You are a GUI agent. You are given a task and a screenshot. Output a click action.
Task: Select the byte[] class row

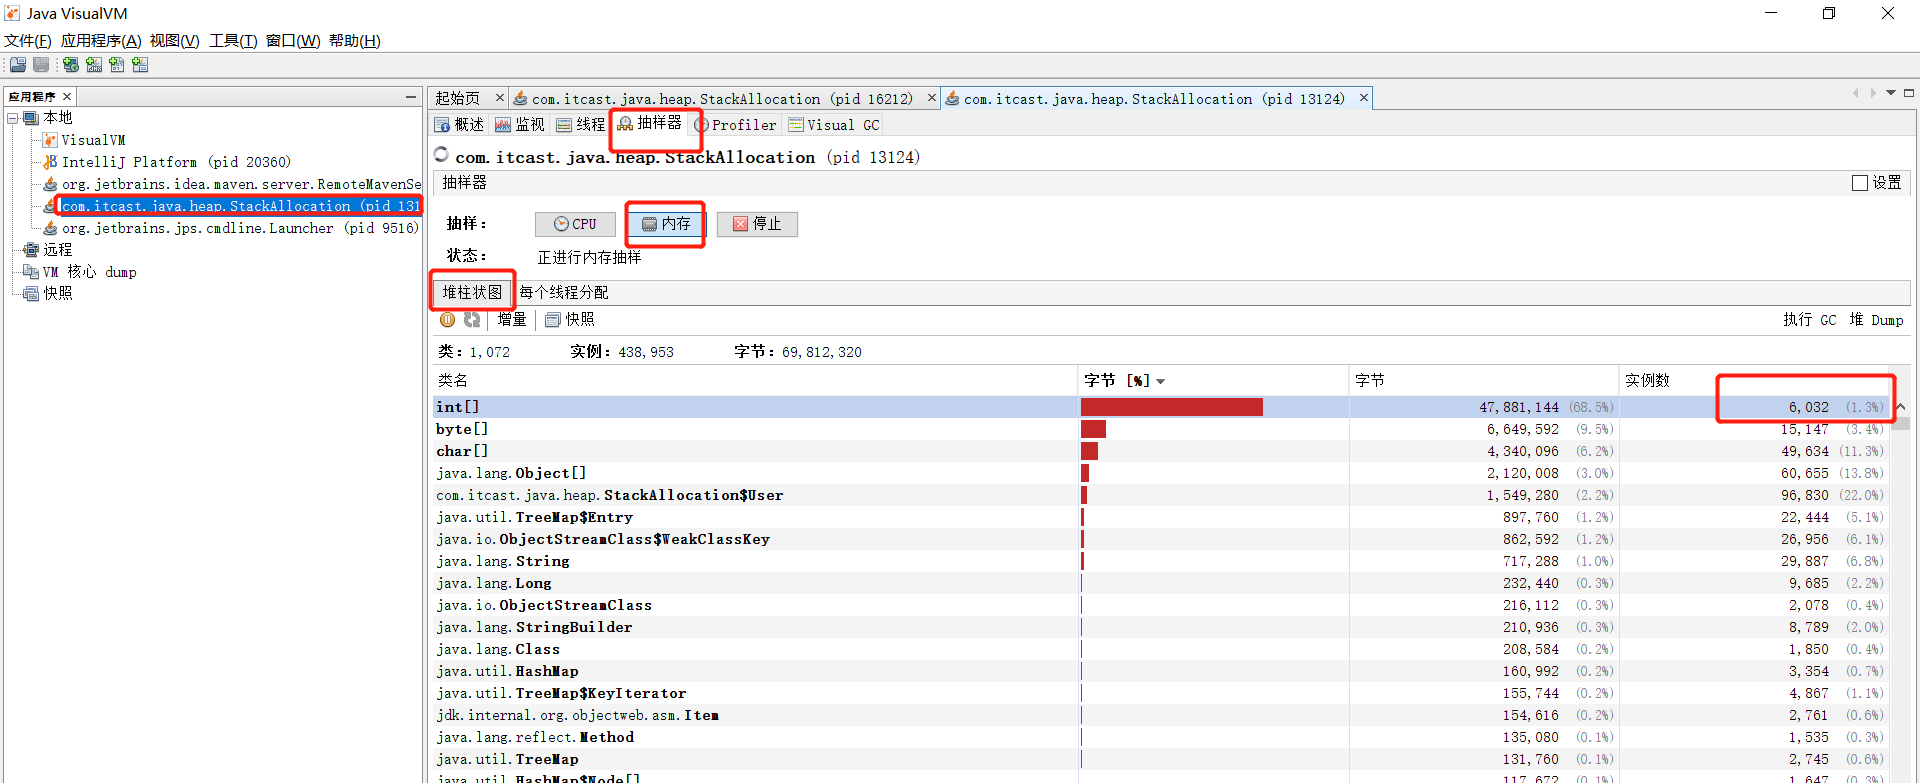point(1160,429)
